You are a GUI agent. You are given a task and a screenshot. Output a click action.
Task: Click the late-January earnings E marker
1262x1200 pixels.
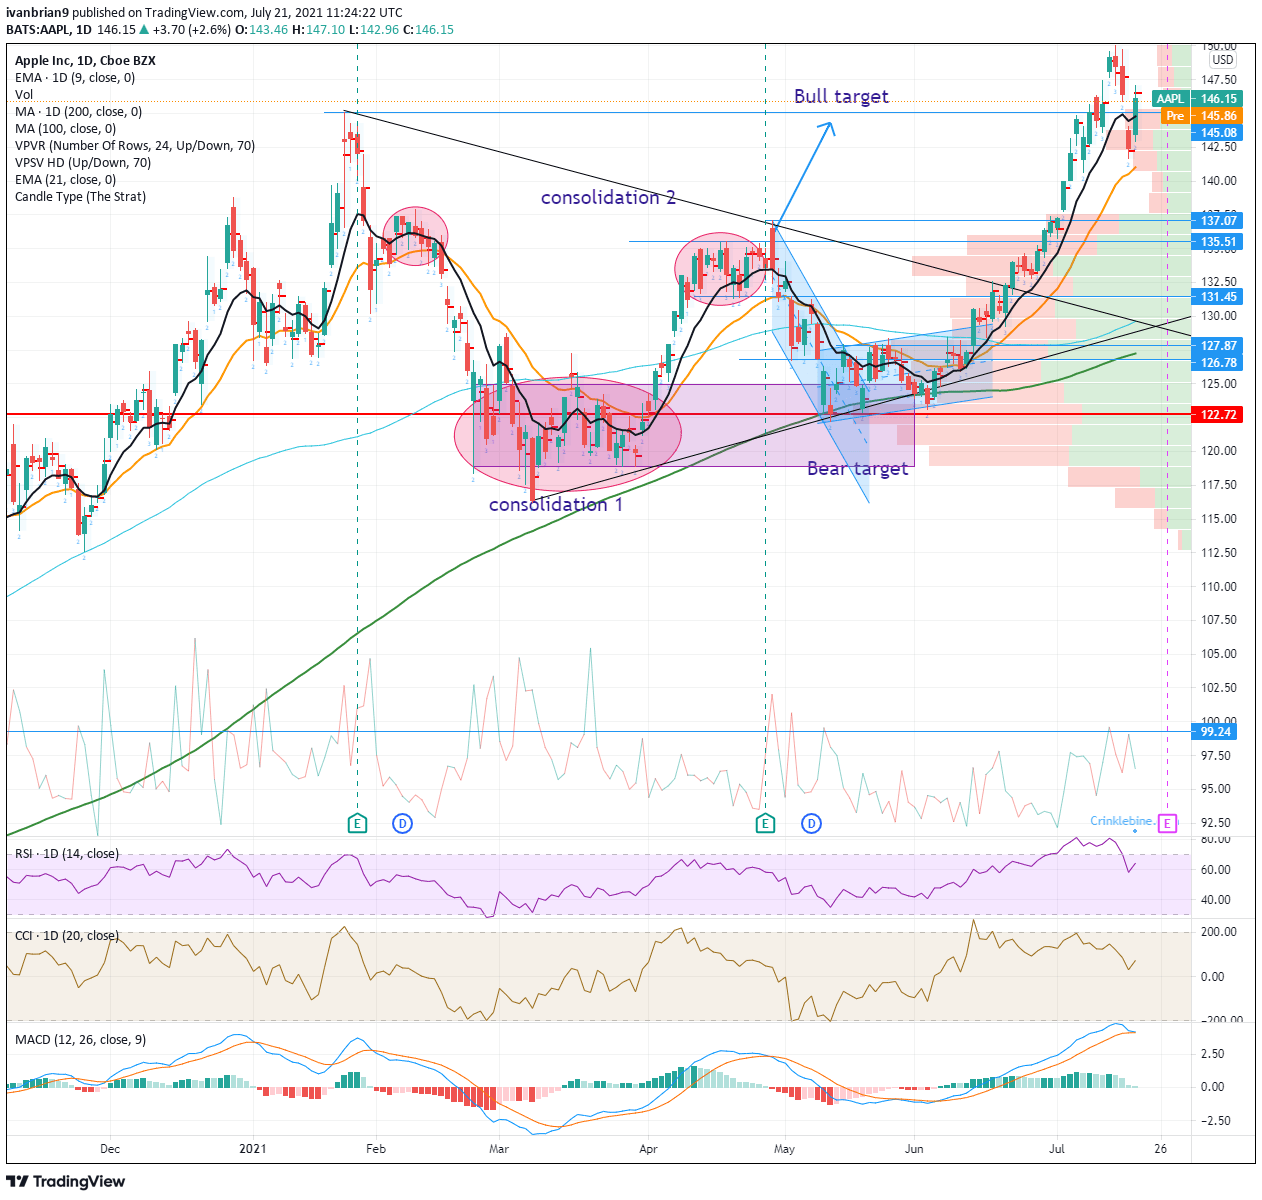coord(357,824)
